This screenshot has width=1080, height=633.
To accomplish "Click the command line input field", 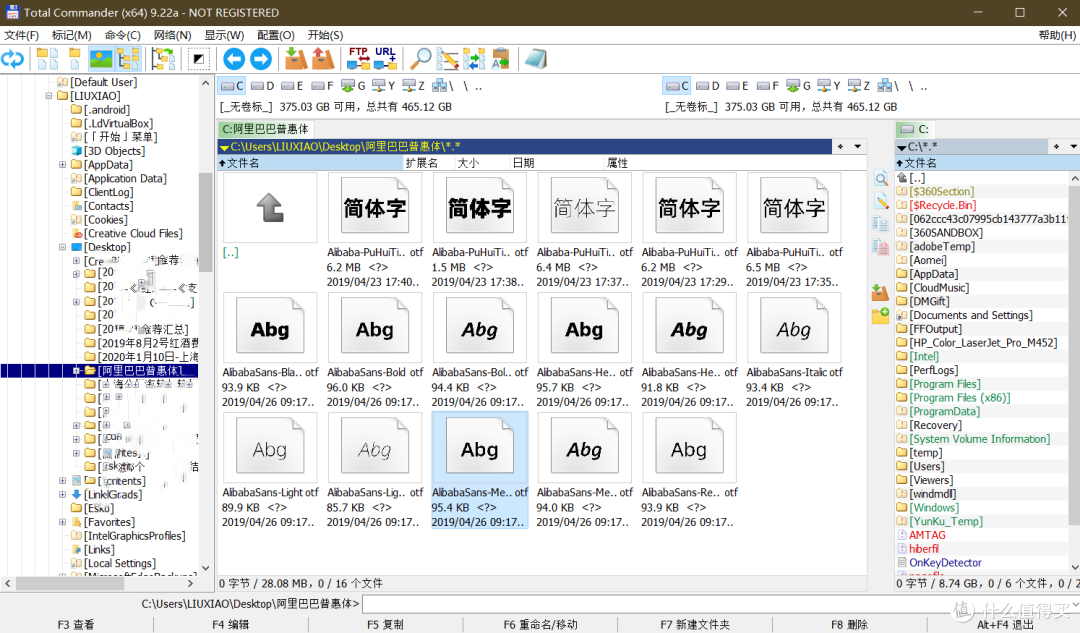I will 720,604.
